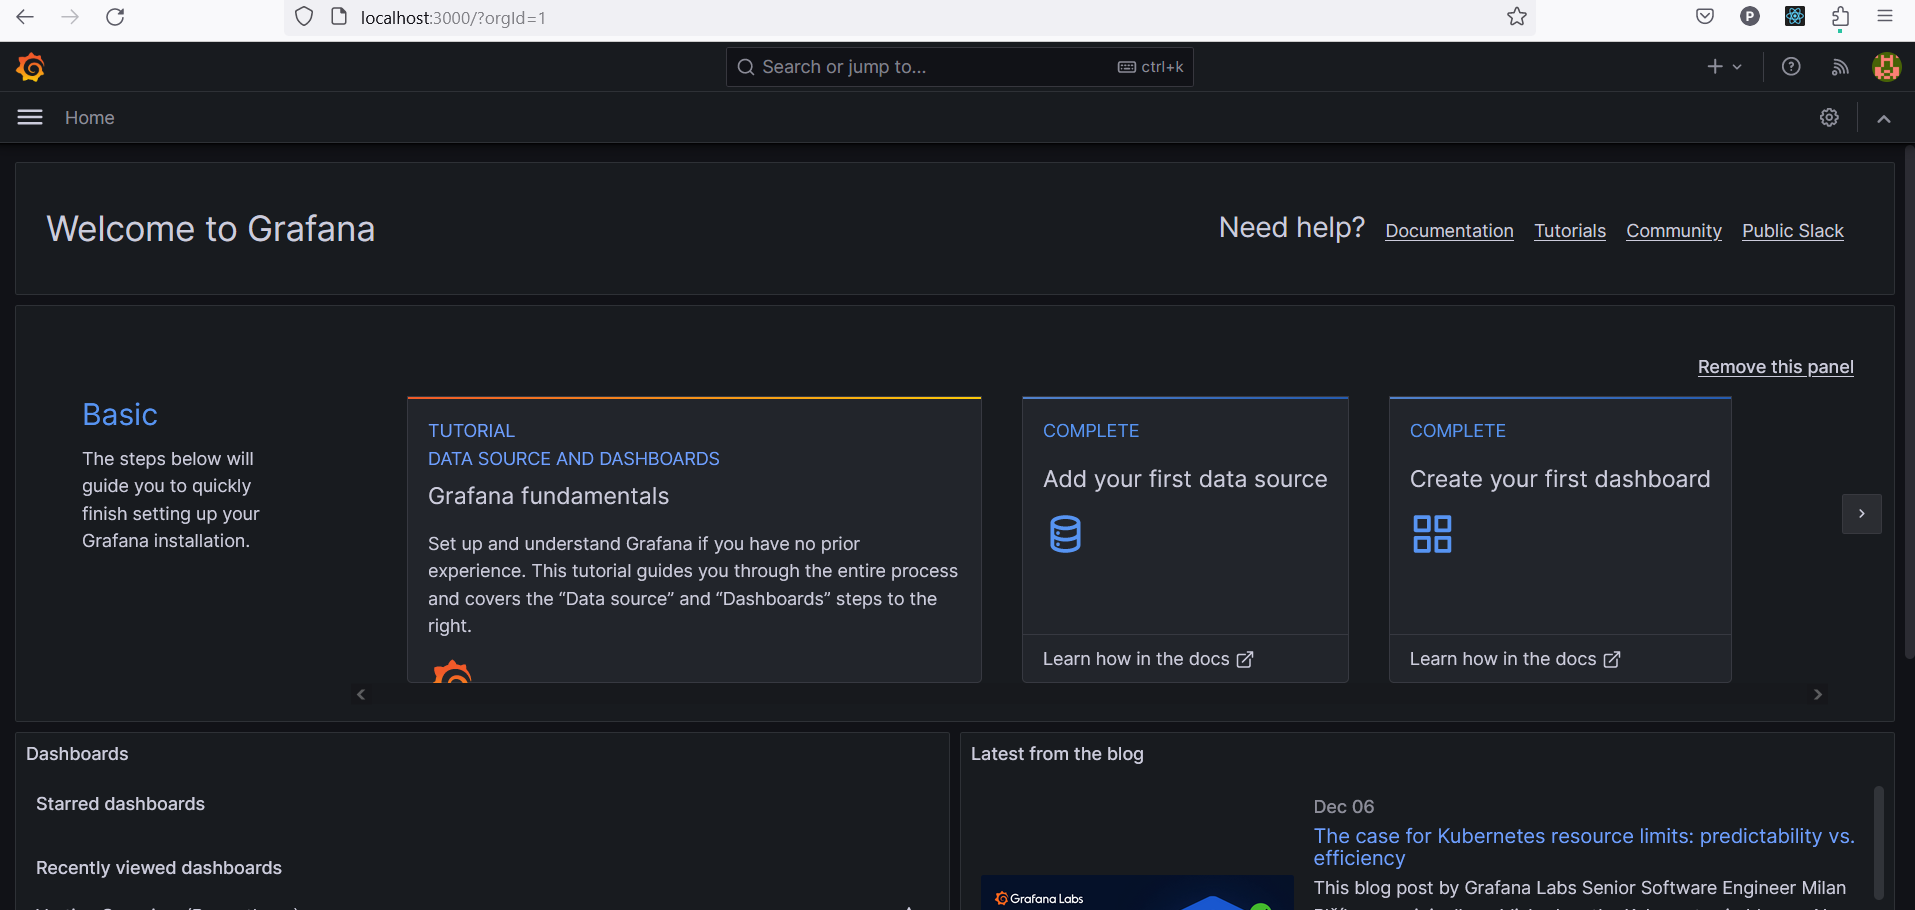
Task: Open the Community link
Action: (x=1674, y=231)
